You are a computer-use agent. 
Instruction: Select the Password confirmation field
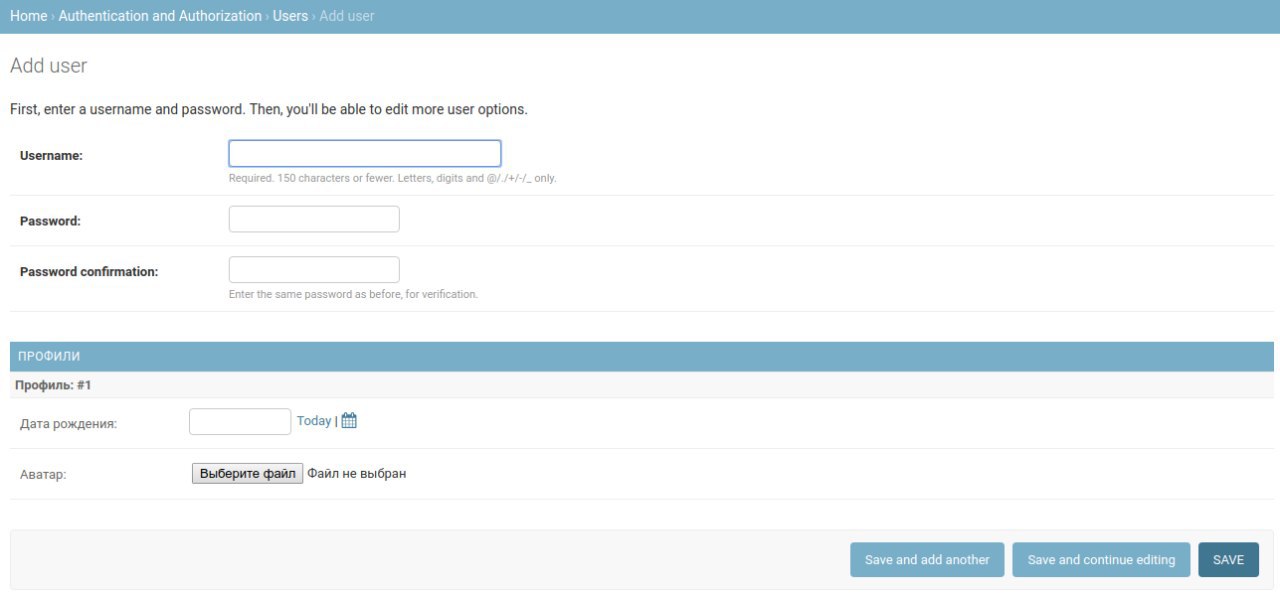tap(314, 270)
